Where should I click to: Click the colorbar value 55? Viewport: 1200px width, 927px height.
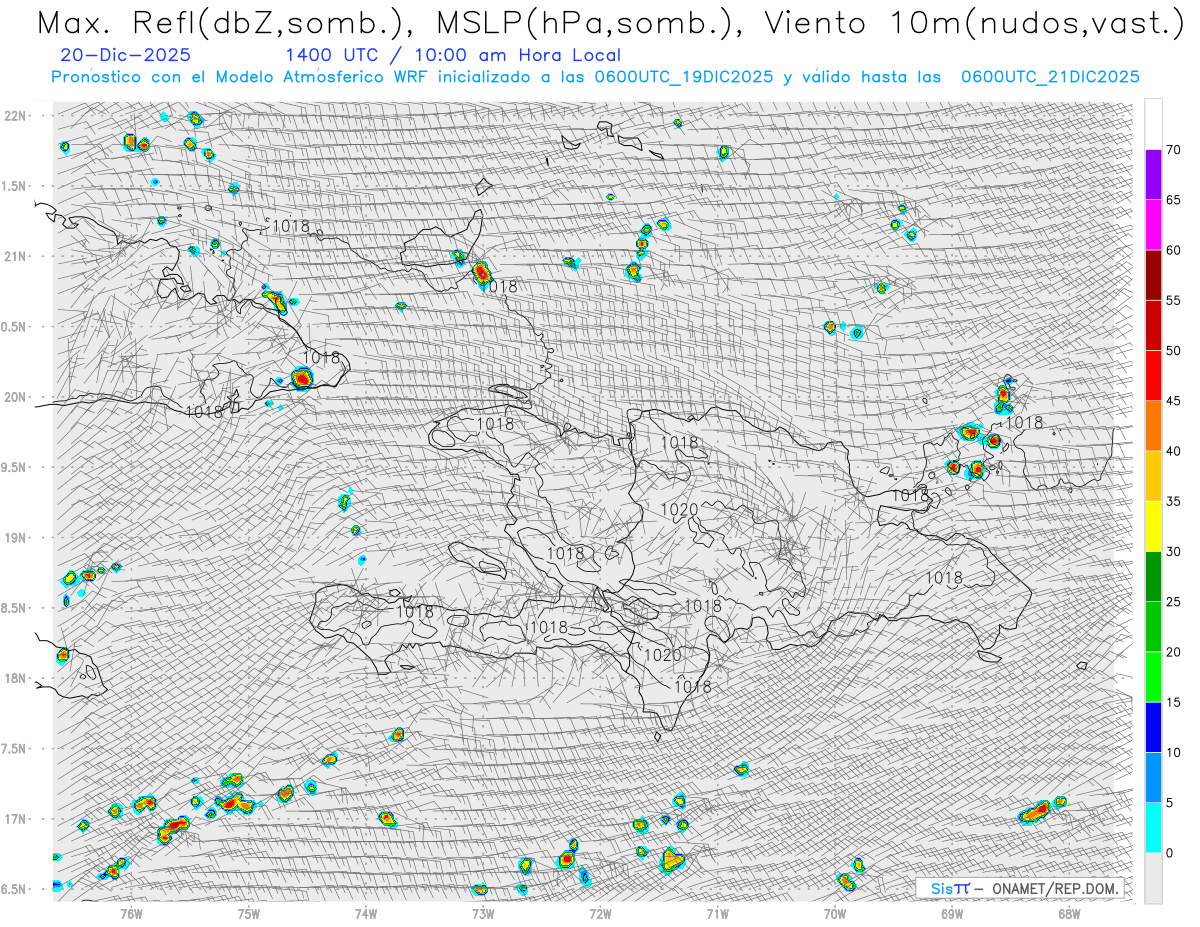[1173, 300]
